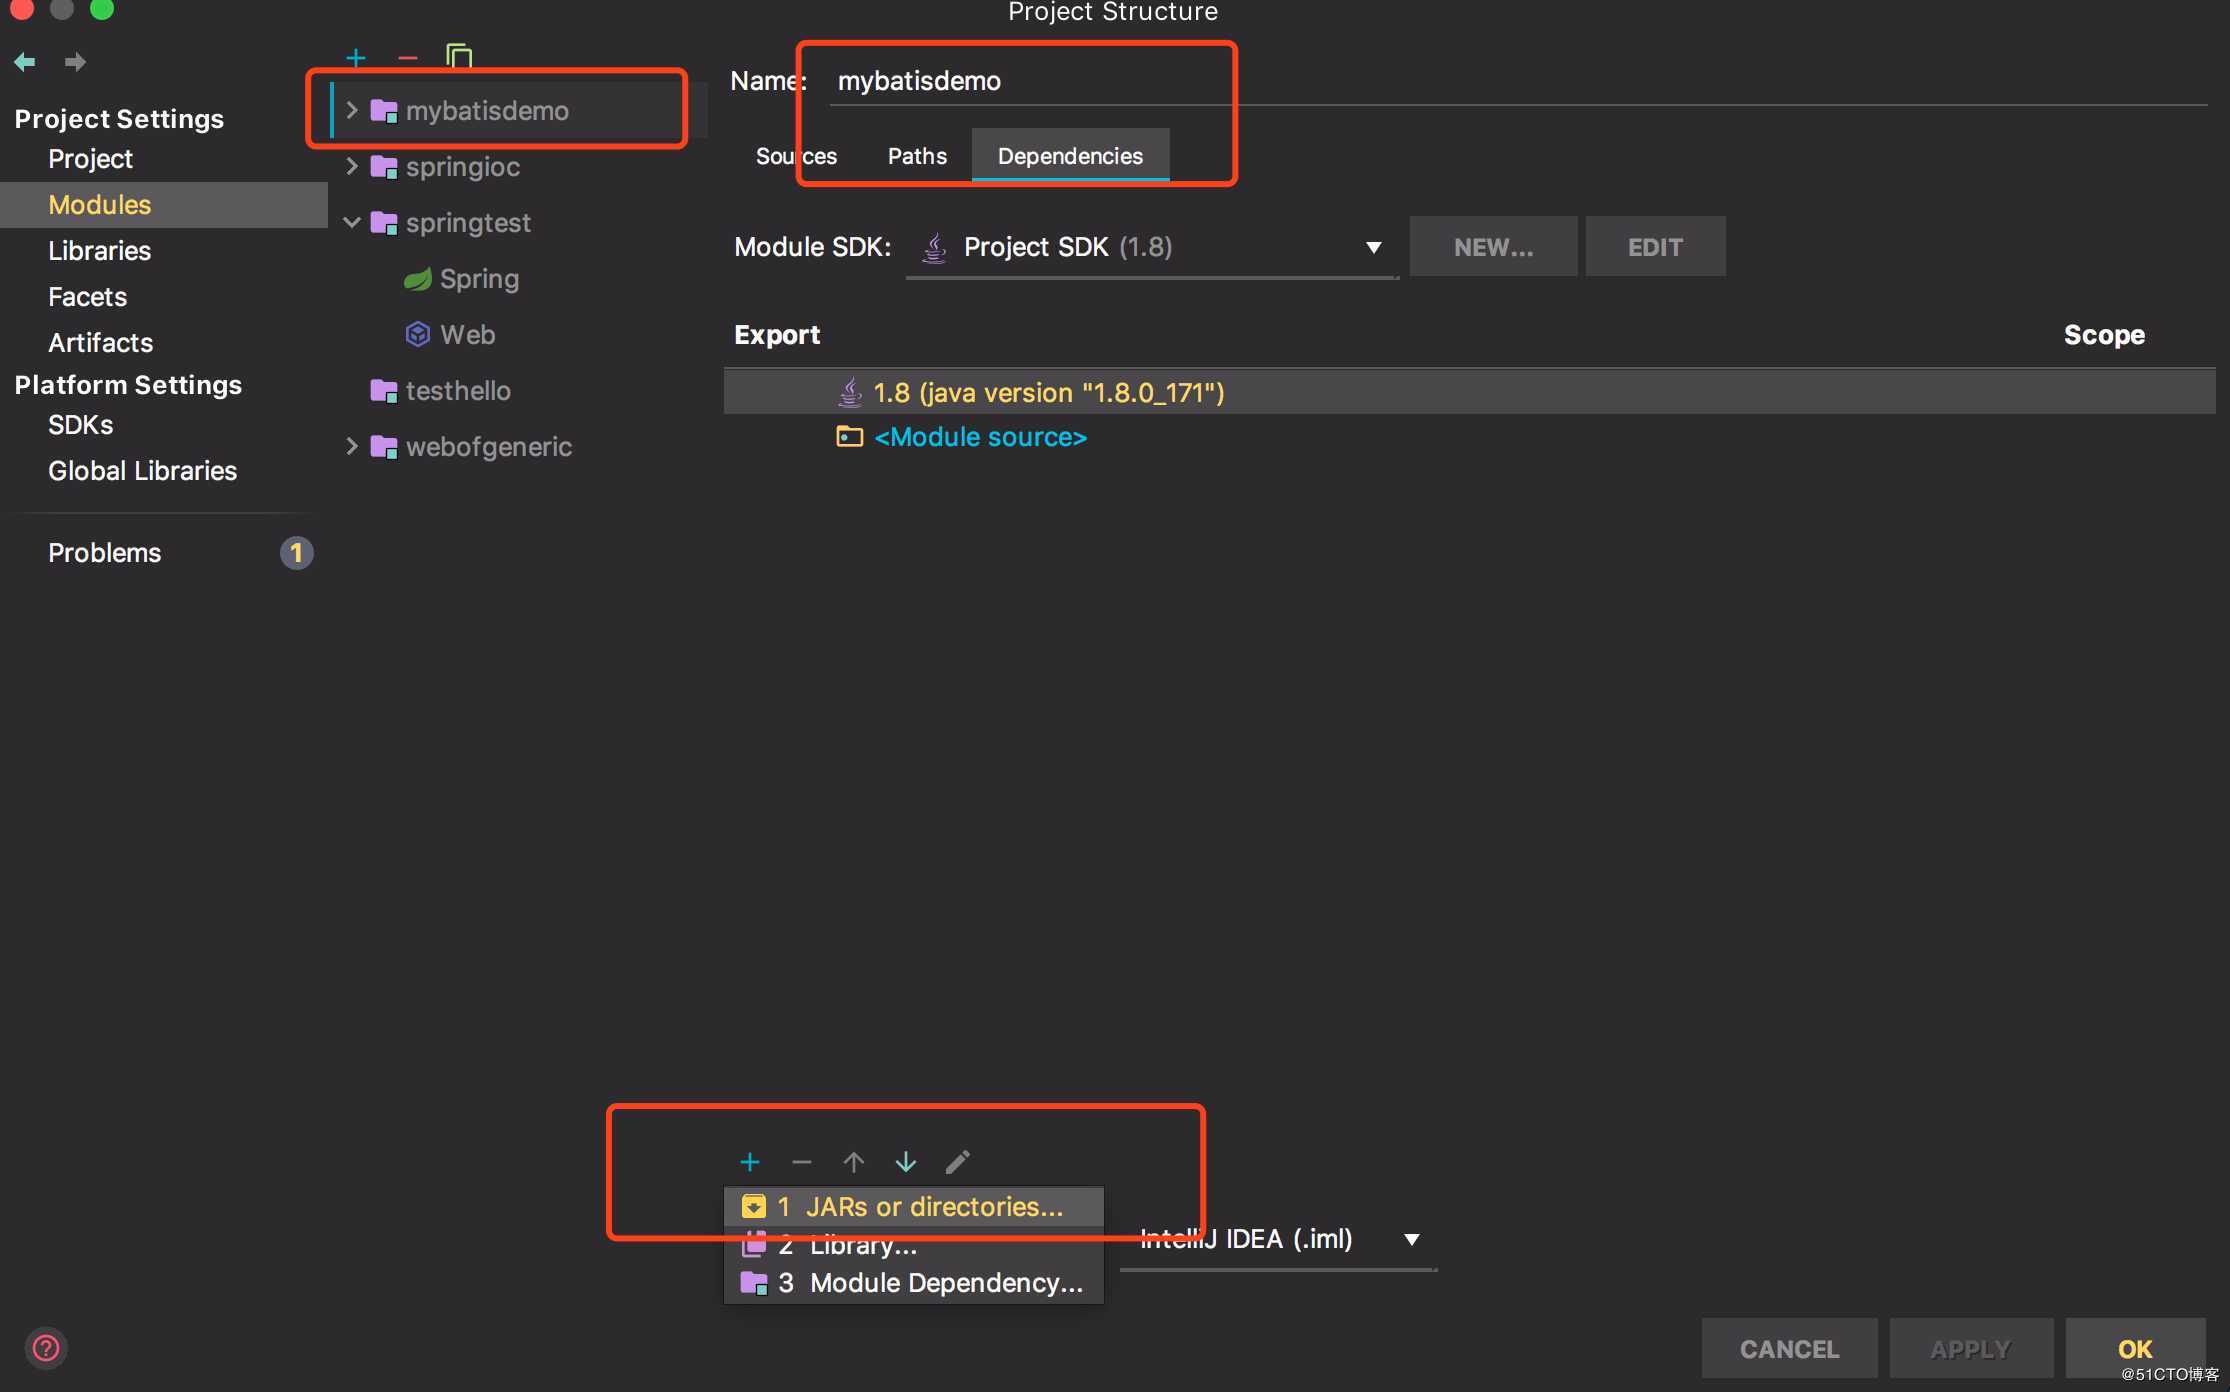Viewport: 2230px width, 1392px height.
Task: Remove dependency with bottom minus icon
Action: click(801, 1162)
